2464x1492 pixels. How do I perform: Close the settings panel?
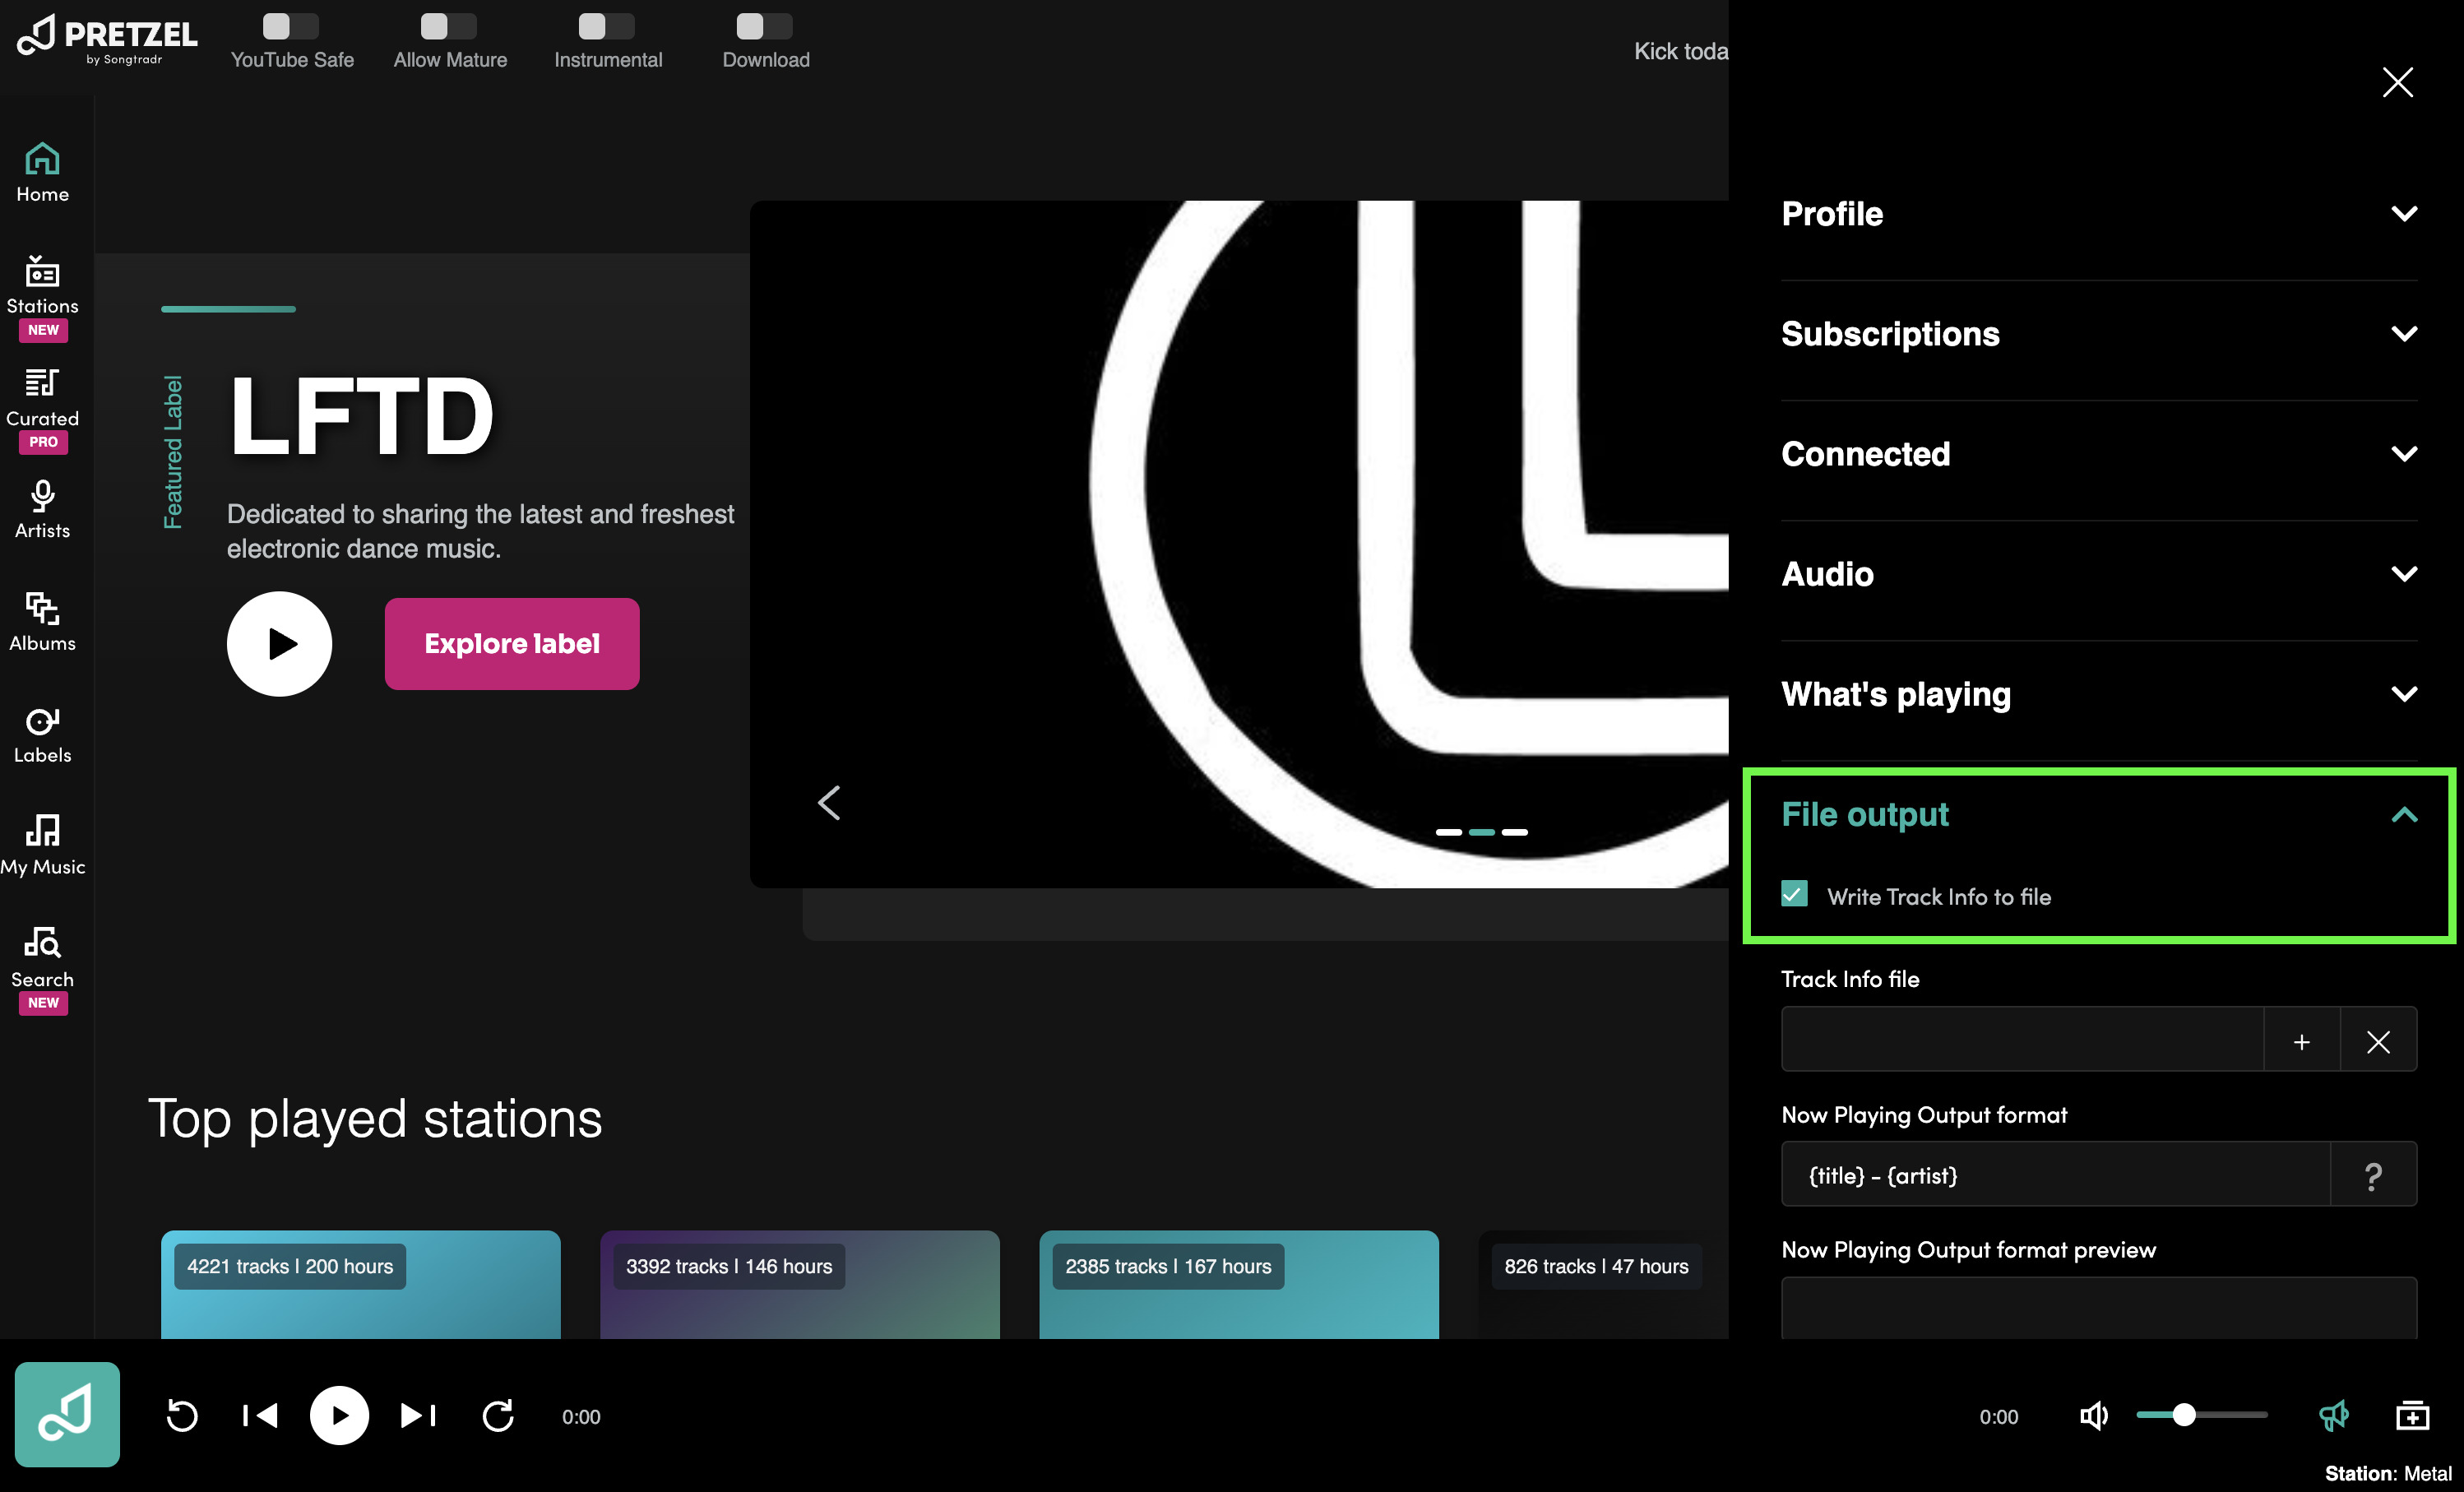(2397, 82)
